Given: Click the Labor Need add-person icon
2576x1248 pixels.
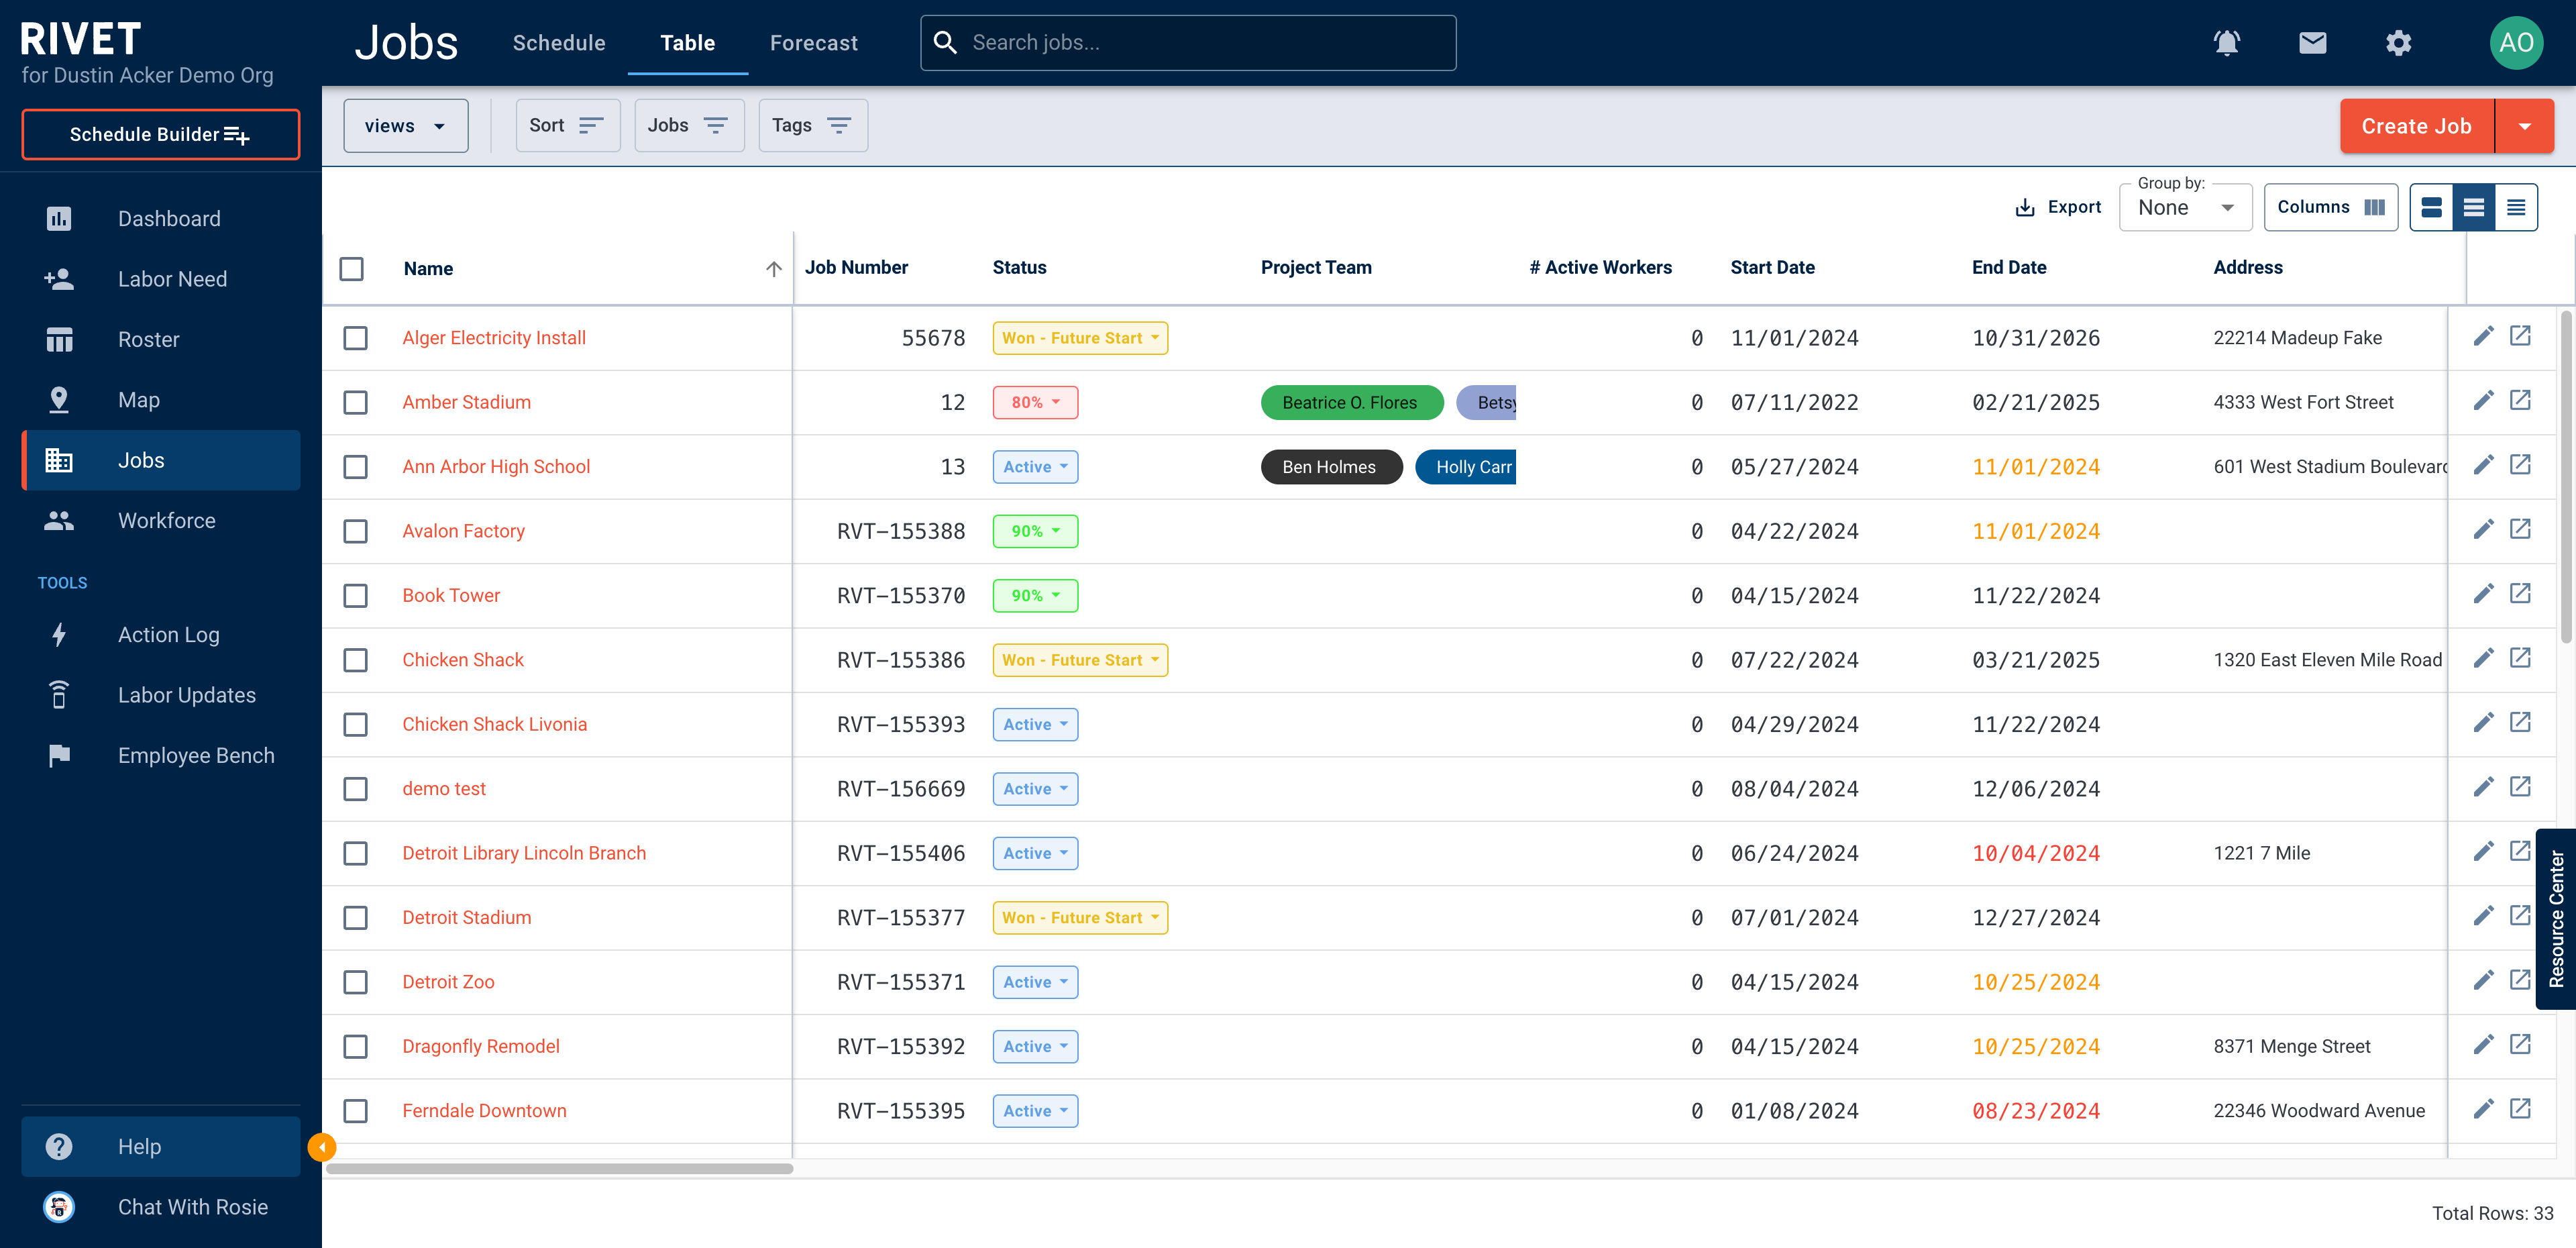Looking at the screenshot, I should pos(59,279).
